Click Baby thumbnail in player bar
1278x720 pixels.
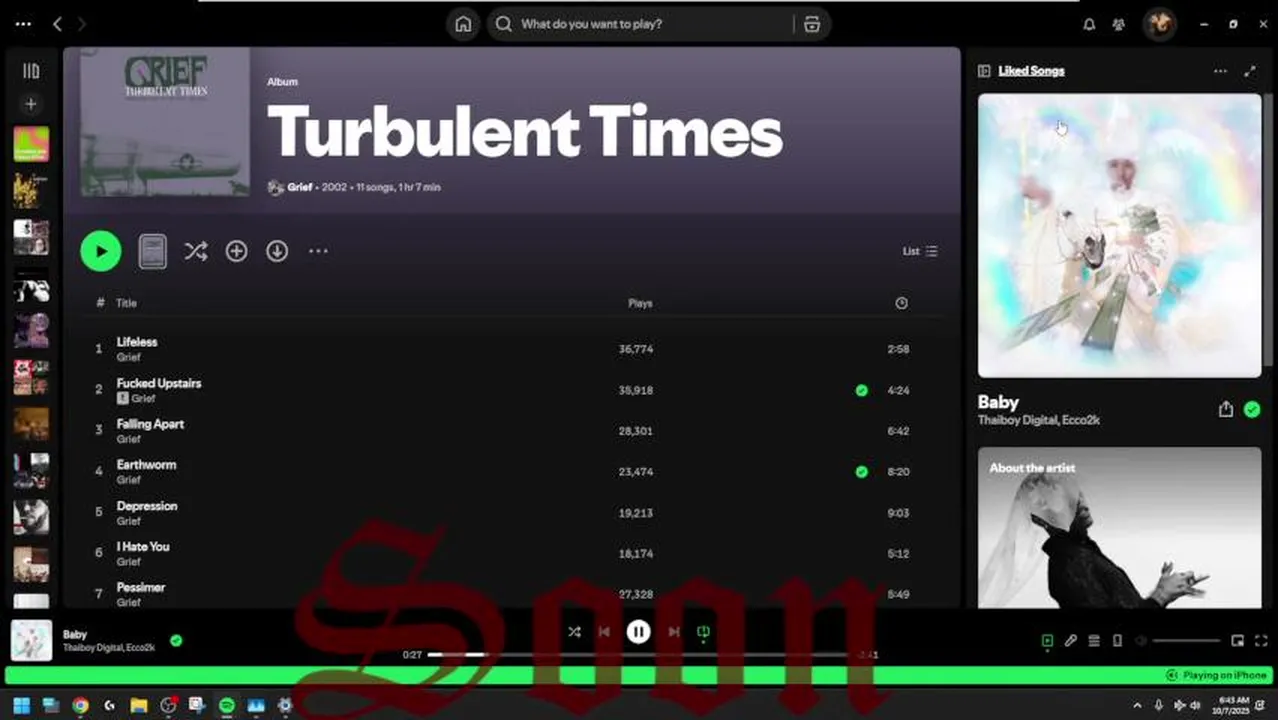pyautogui.click(x=31, y=641)
